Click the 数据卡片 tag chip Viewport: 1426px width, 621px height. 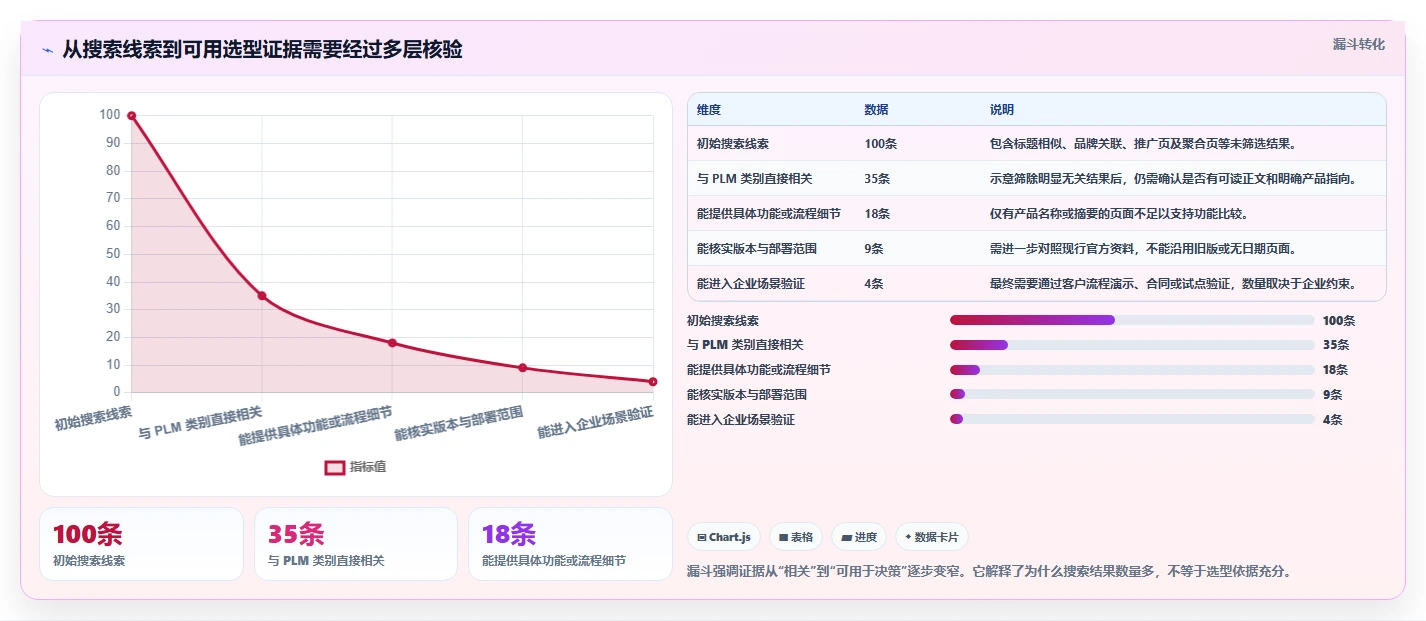[x=931, y=537]
